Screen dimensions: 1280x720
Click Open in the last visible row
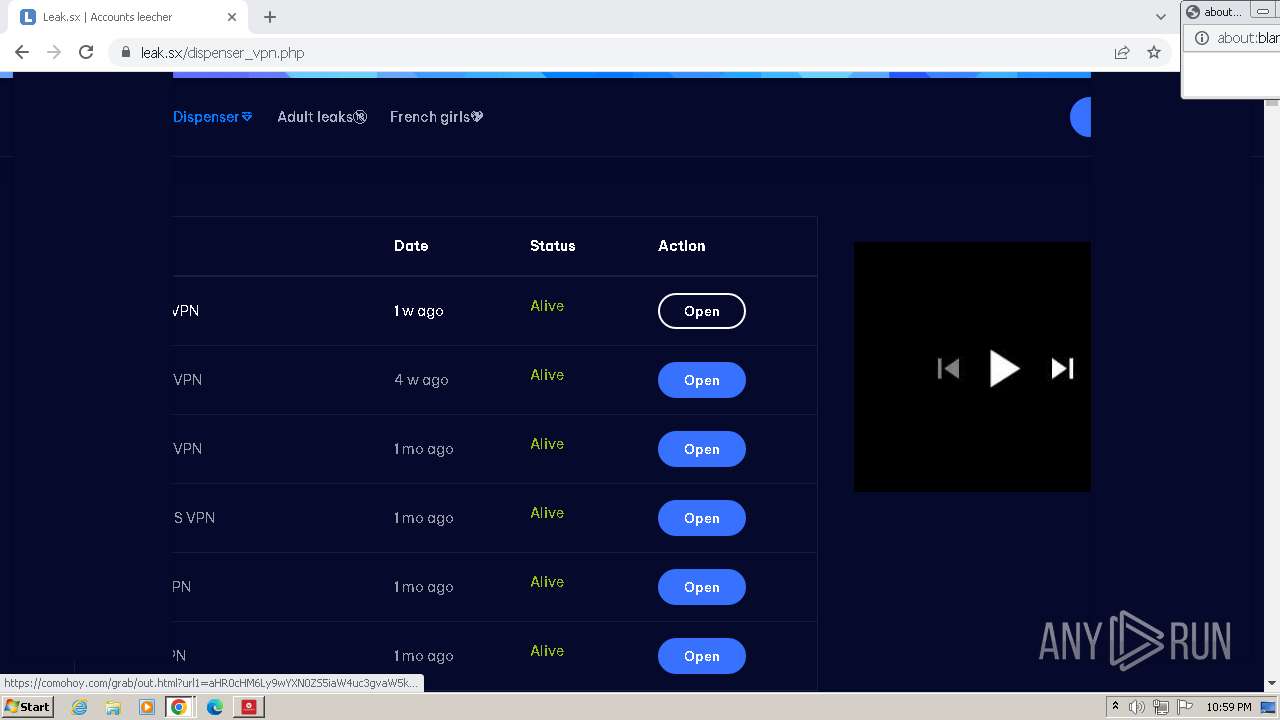702,656
